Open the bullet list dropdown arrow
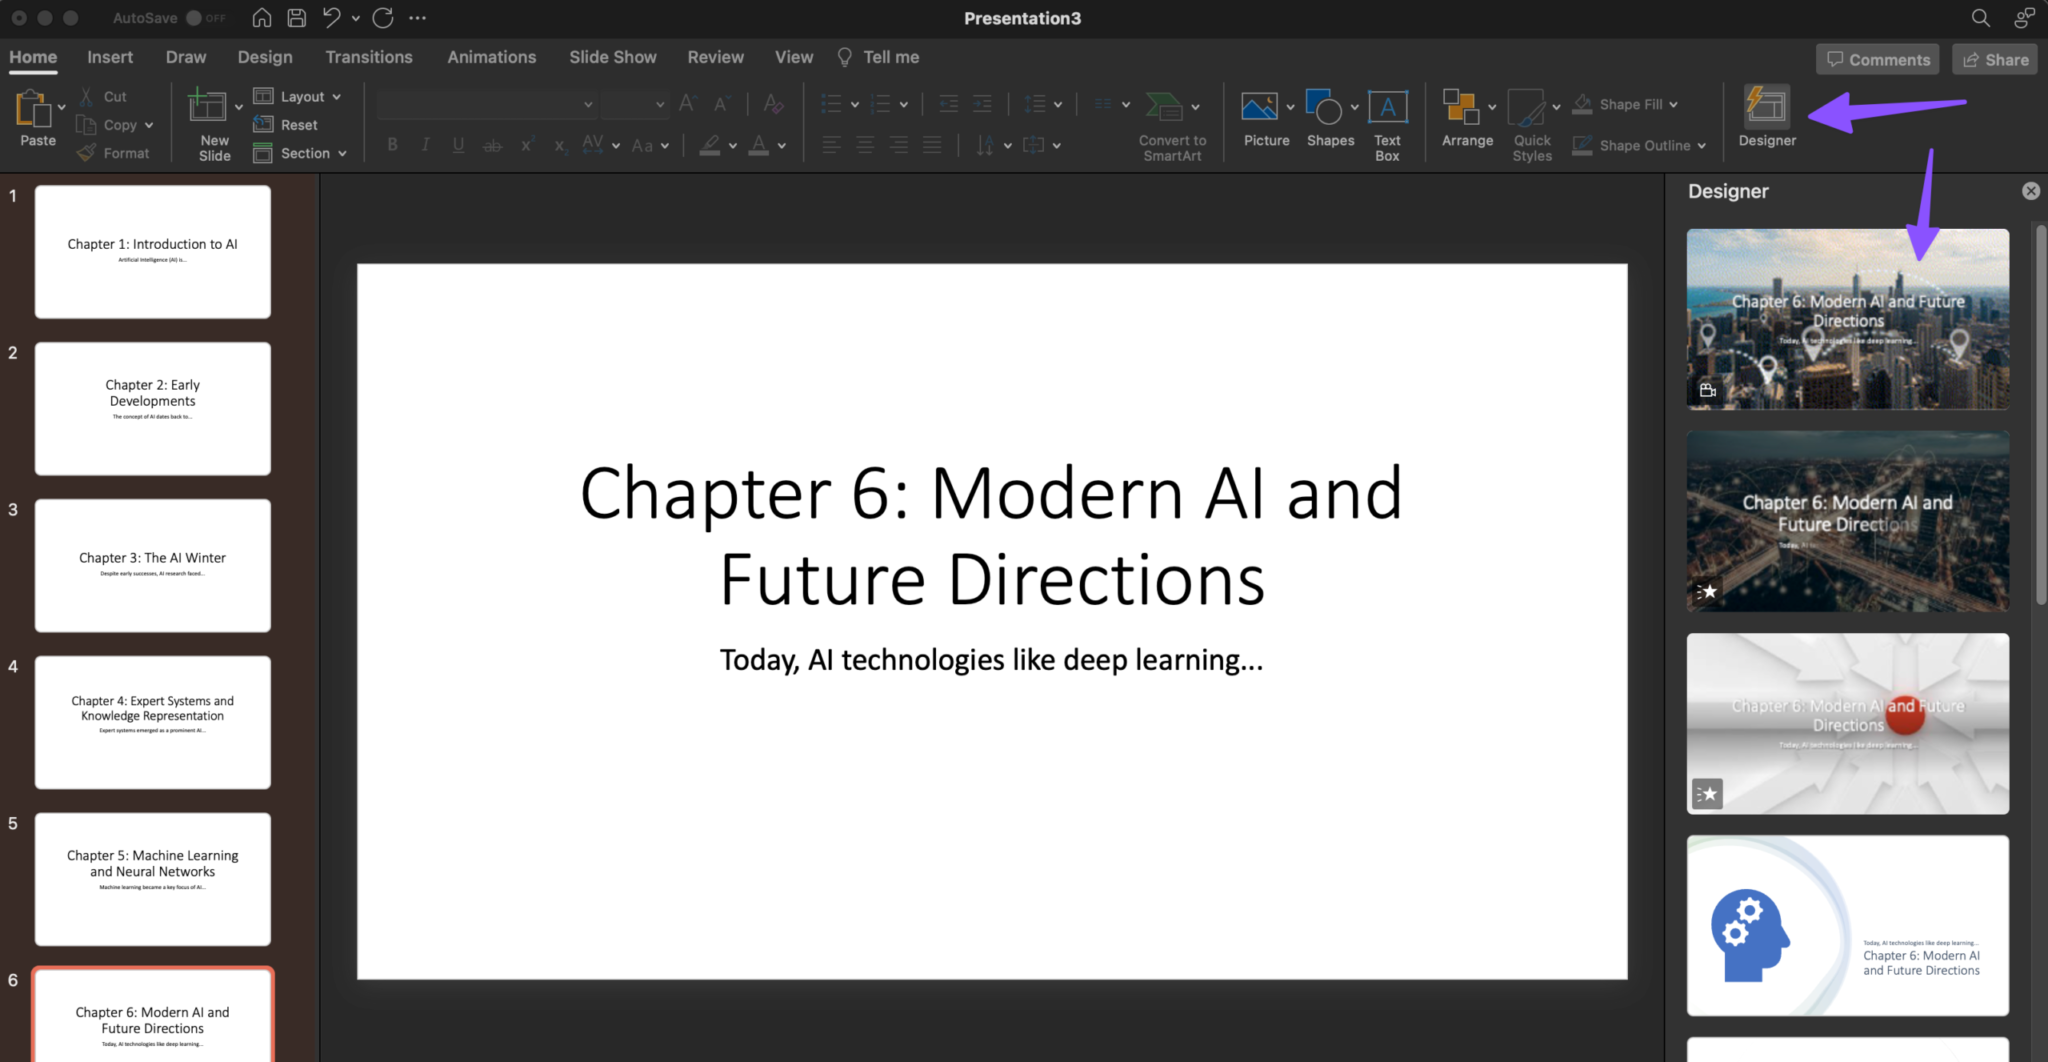This screenshot has width=2048, height=1062. (x=854, y=103)
